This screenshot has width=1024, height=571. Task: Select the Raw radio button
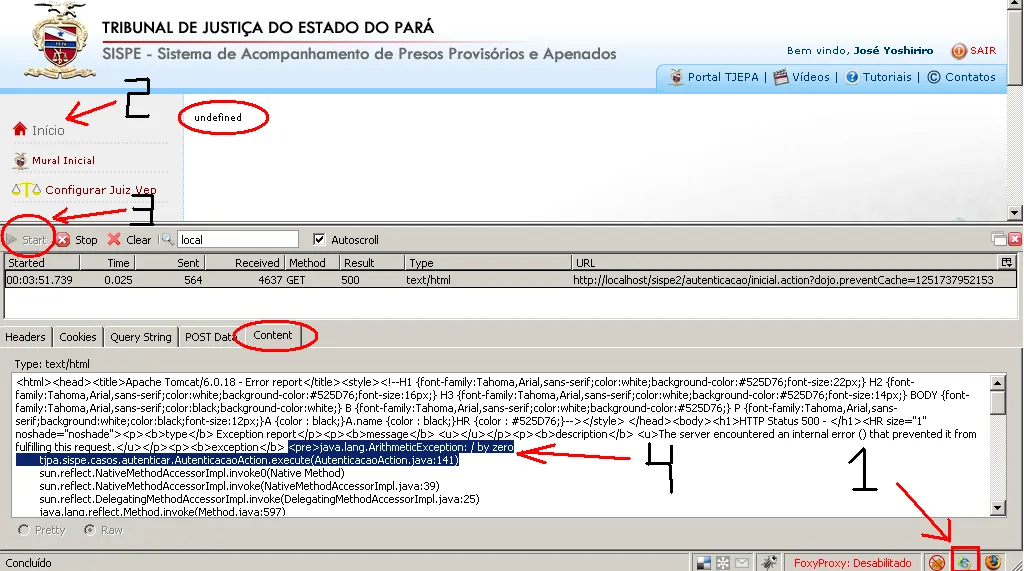coord(89,530)
